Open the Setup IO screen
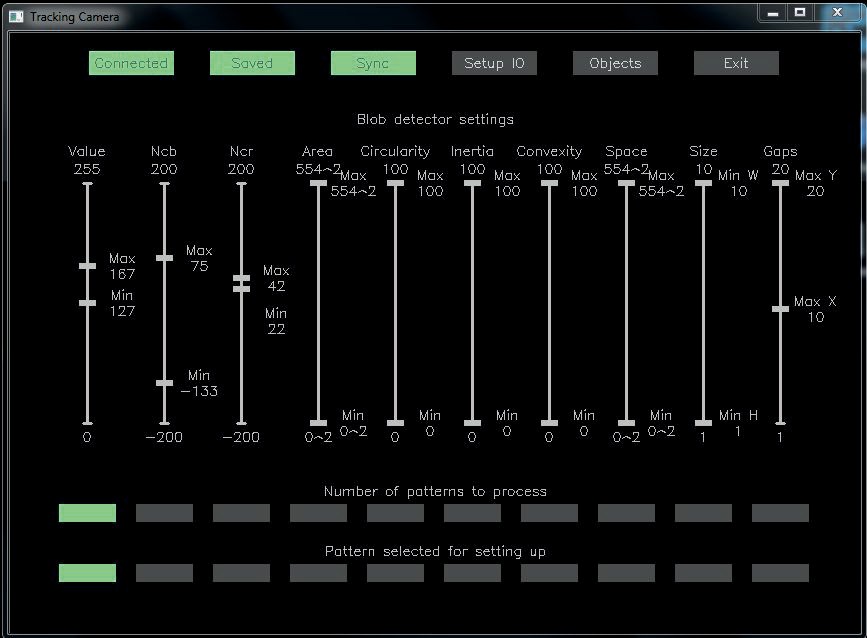The image size is (867, 638). pyautogui.click(x=494, y=63)
